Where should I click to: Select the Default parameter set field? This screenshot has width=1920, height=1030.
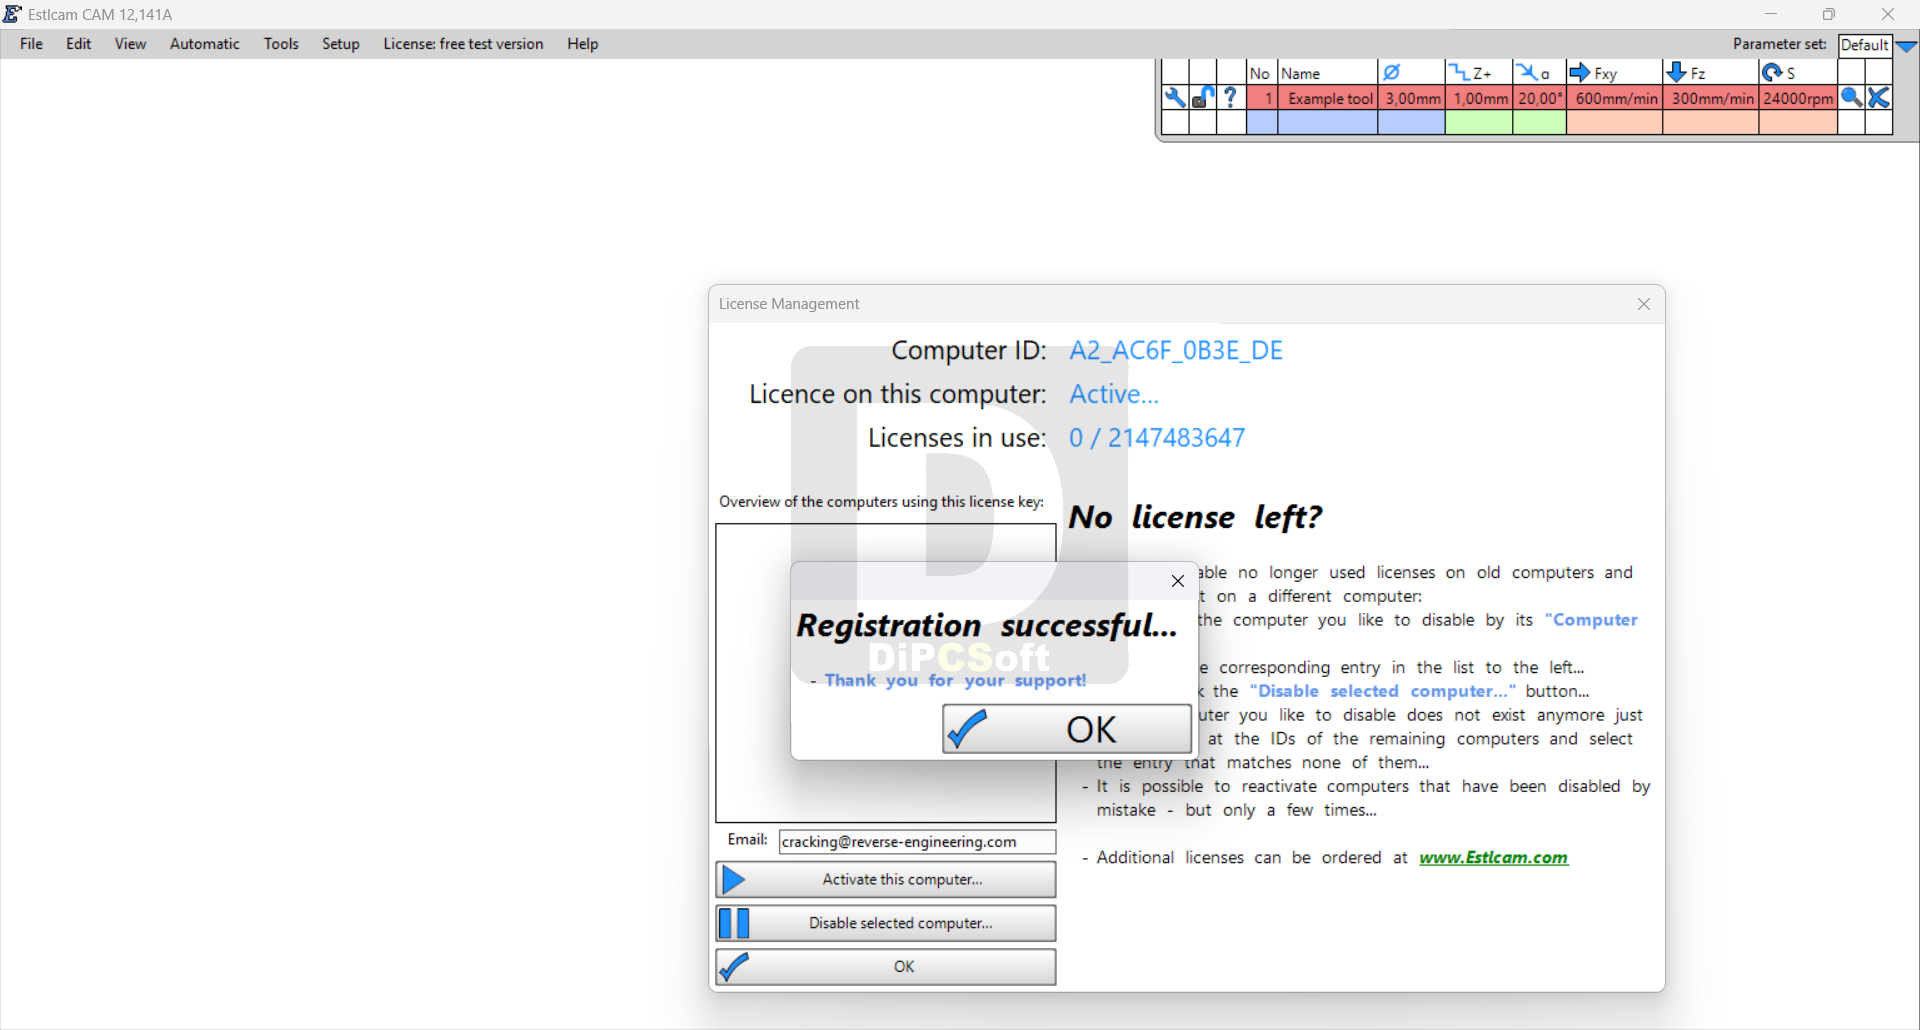click(1865, 45)
